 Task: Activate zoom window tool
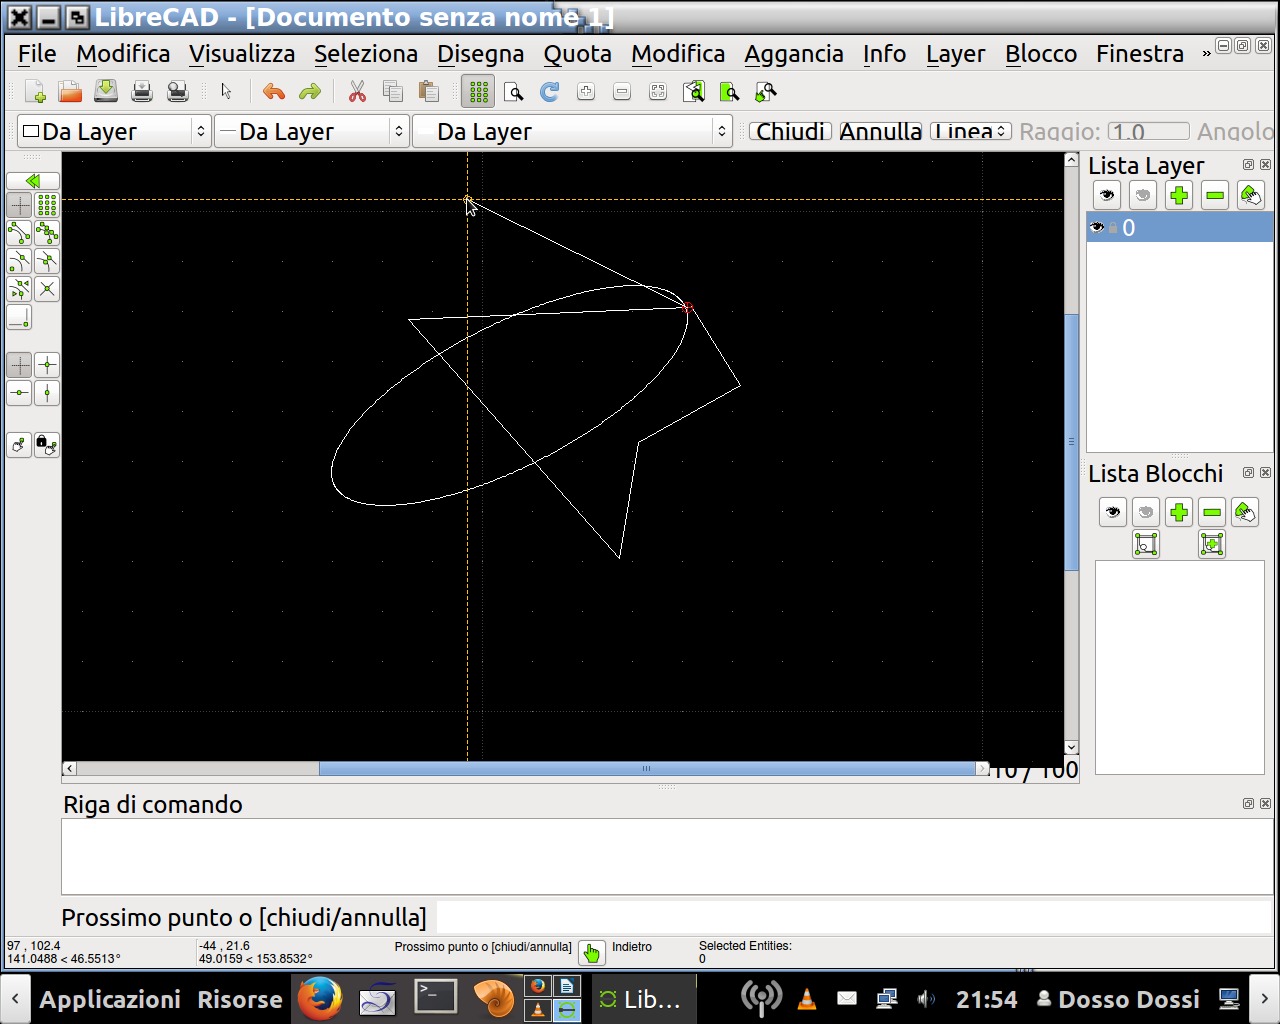click(x=730, y=92)
